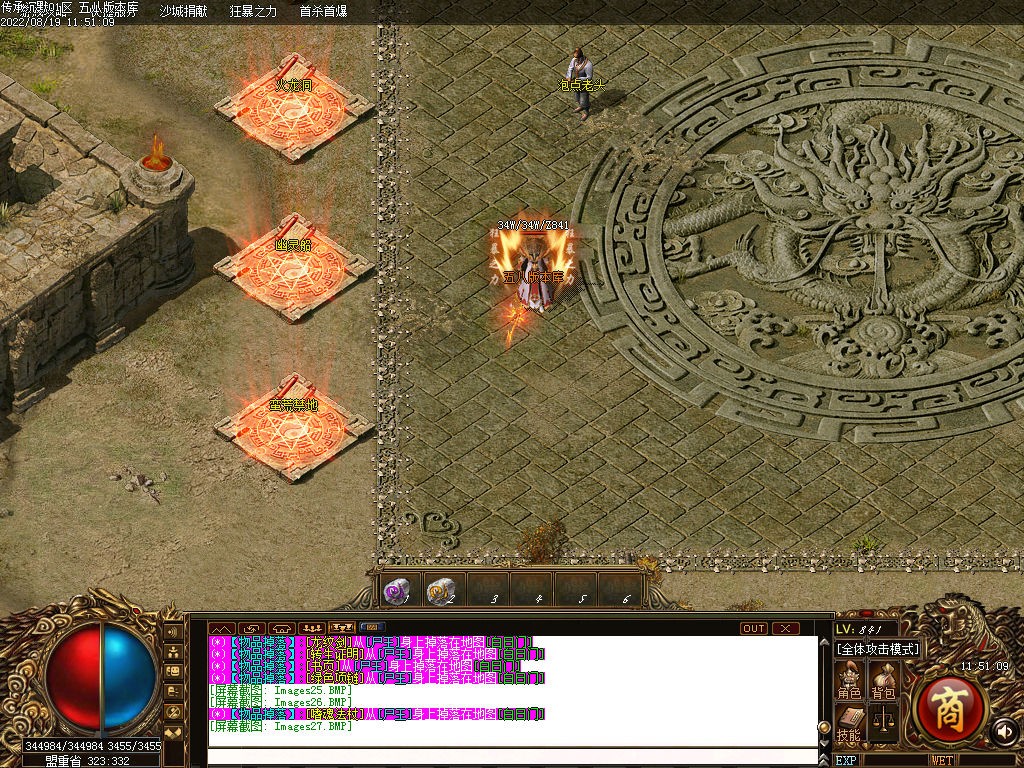Click the crossed-circle block icon beside the orb
This screenshot has height=768, width=1024.
(x=174, y=711)
